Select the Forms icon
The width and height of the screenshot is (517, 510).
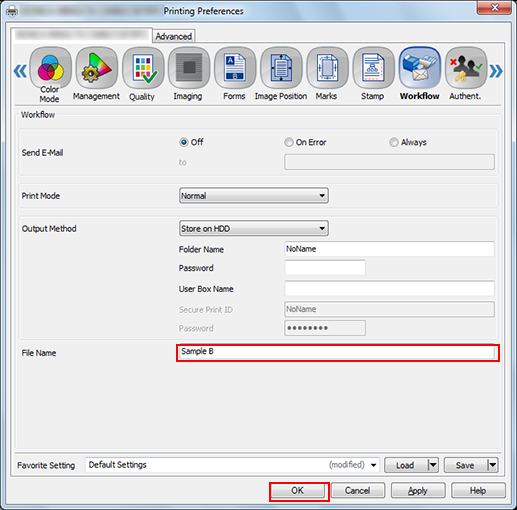click(x=235, y=68)
